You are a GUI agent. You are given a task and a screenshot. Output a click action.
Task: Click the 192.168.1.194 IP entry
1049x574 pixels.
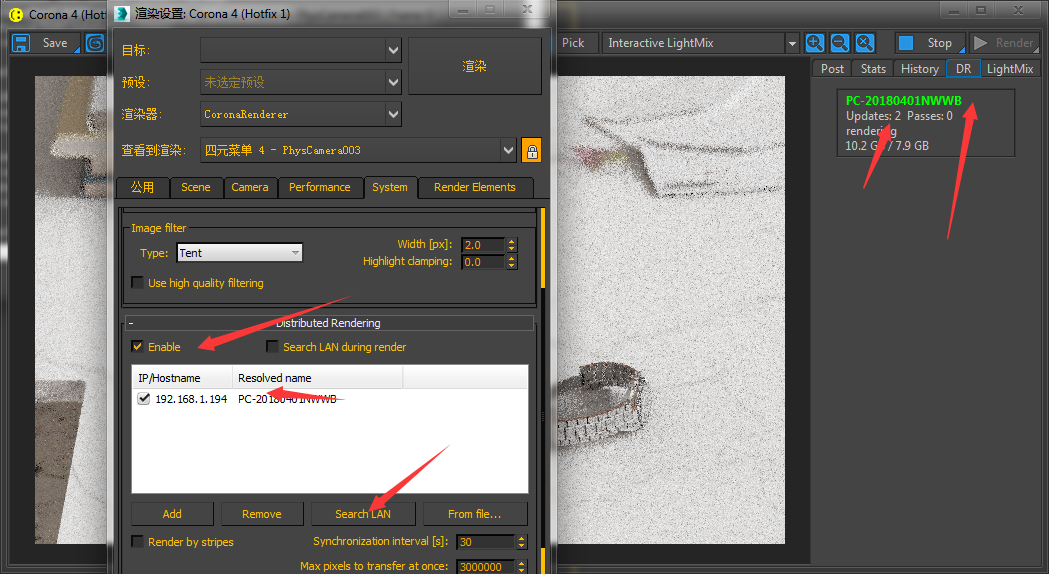click(191, 399)
